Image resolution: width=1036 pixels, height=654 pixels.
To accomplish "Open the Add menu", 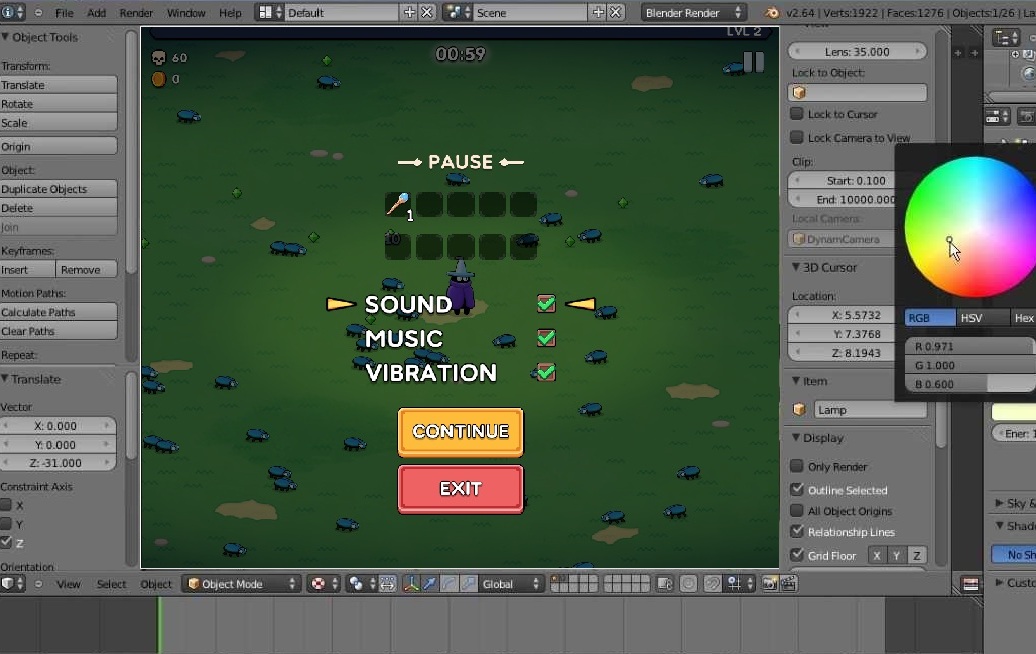I will coord(96,13).
